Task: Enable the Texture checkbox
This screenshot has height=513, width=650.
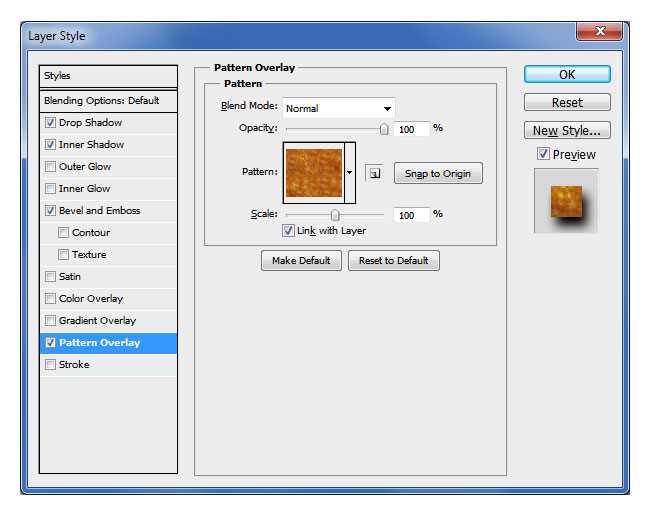Action: [x=63, y=254]
